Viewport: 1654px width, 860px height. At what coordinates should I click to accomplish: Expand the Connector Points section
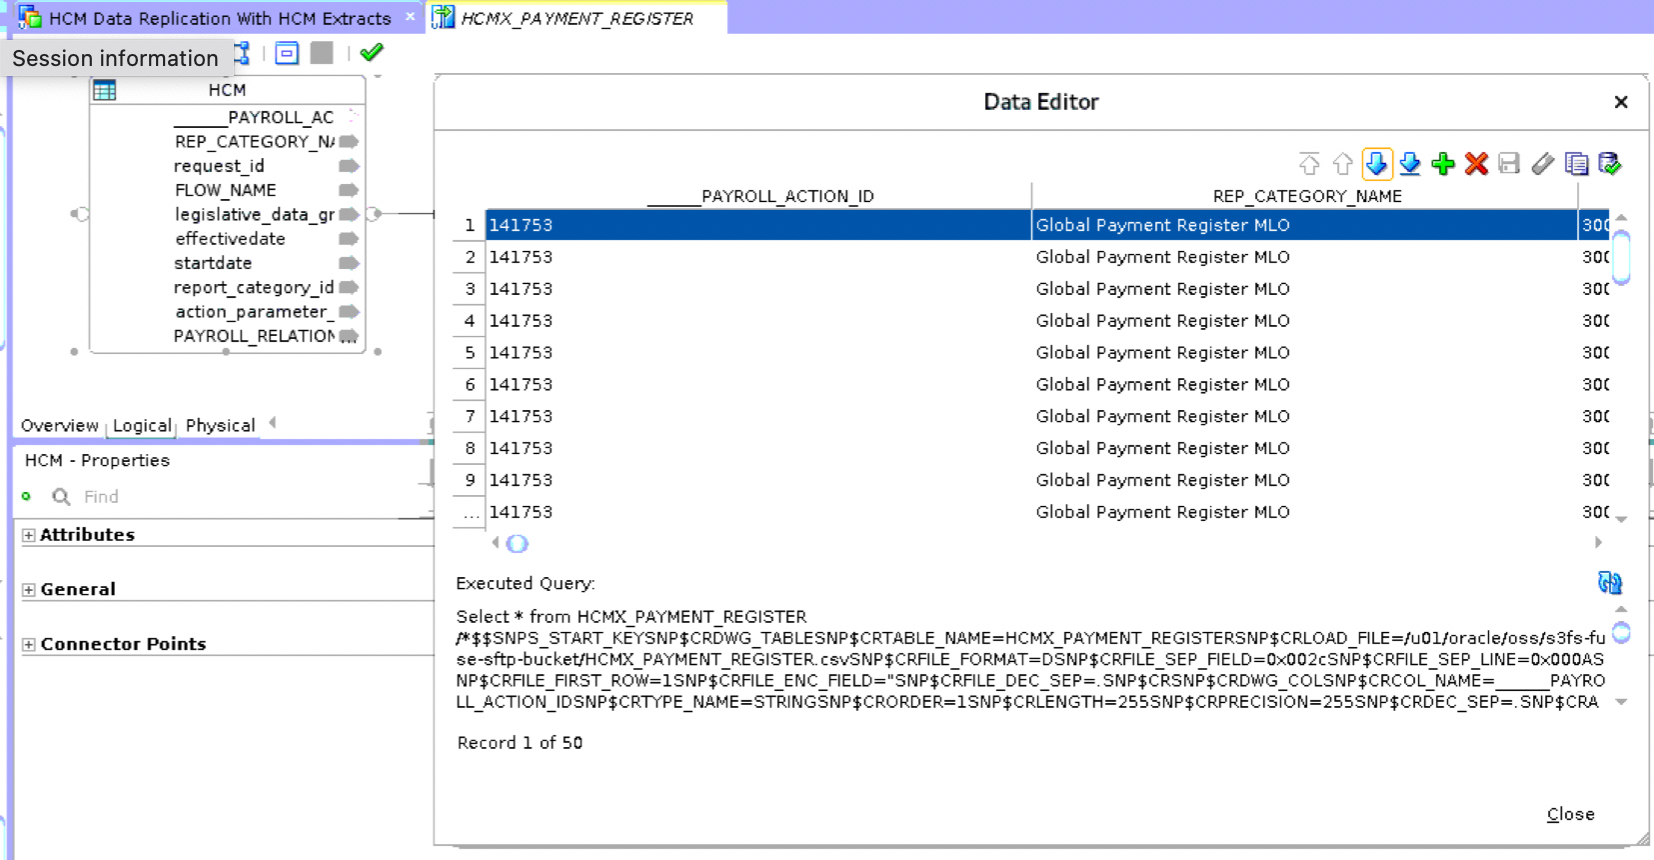(29, 645)
